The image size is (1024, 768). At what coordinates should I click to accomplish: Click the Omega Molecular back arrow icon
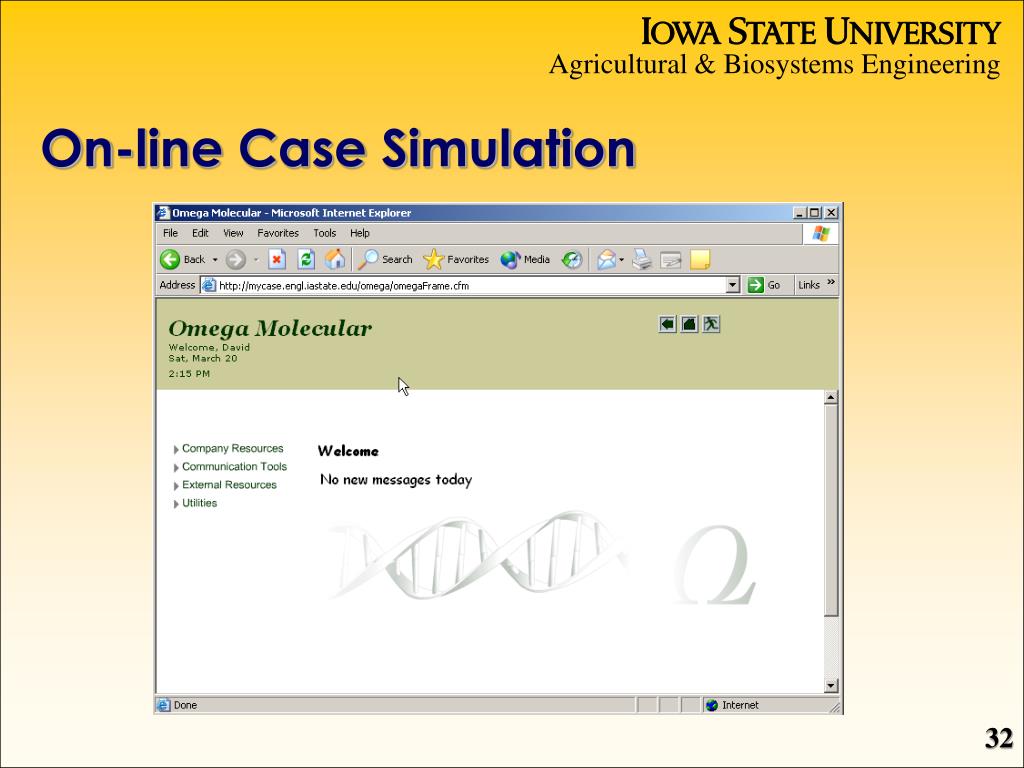pyautogui.click(x=667, y=324)
